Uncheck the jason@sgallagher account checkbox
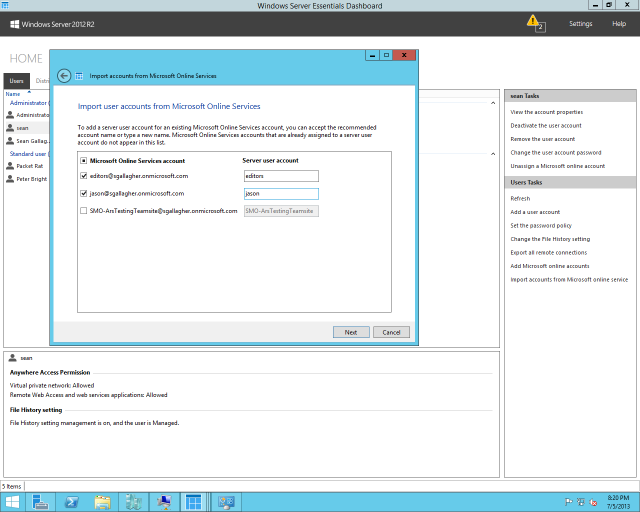 point(84,194)
